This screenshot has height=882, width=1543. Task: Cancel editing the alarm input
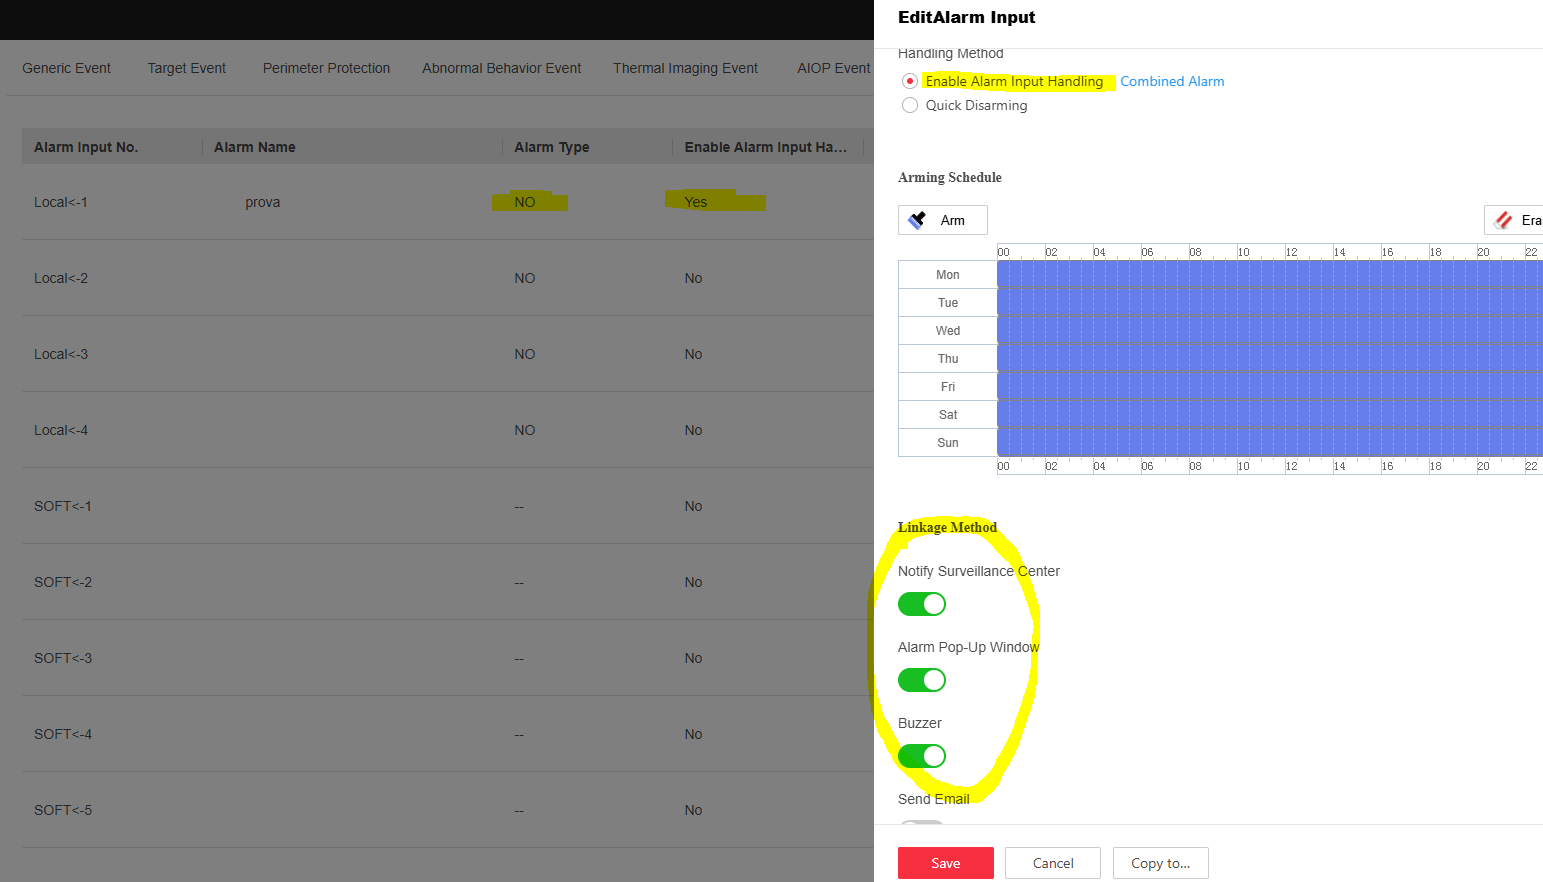(x=1052, y=863)
